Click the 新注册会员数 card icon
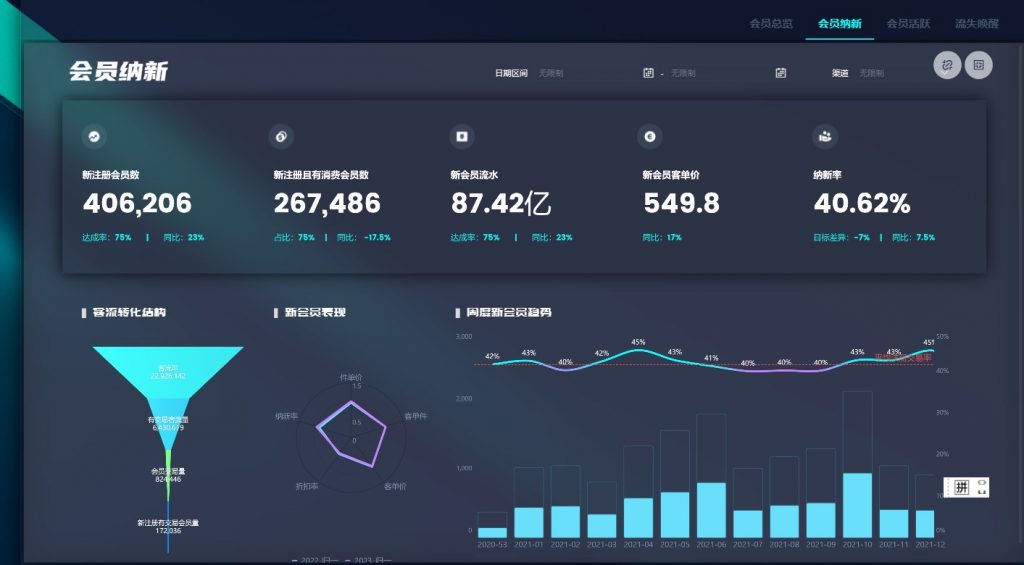 click(x=93, y=136)
